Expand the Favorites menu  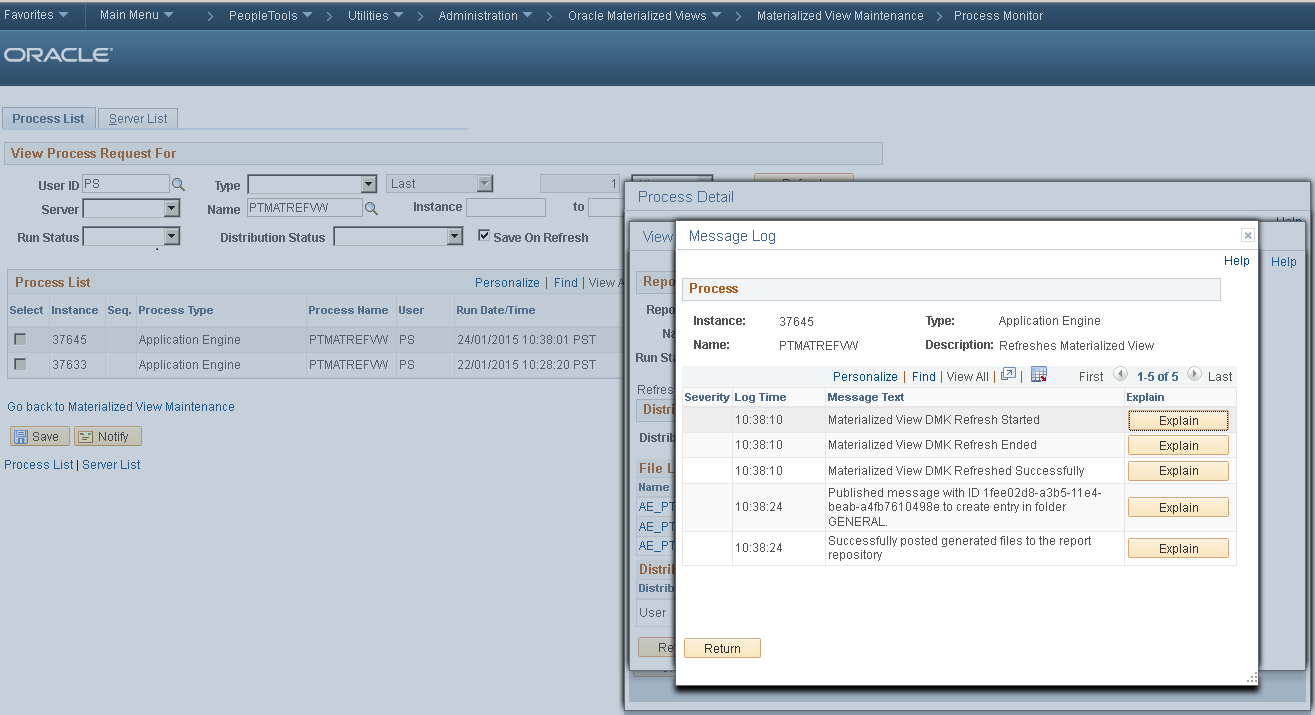37,15
